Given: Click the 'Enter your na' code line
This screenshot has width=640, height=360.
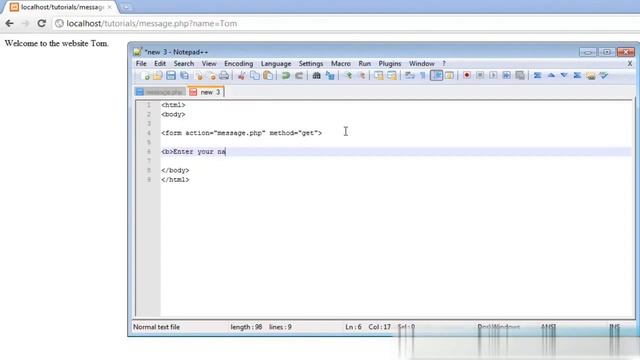Looking at the screenshot, I should tap(193, 152).
